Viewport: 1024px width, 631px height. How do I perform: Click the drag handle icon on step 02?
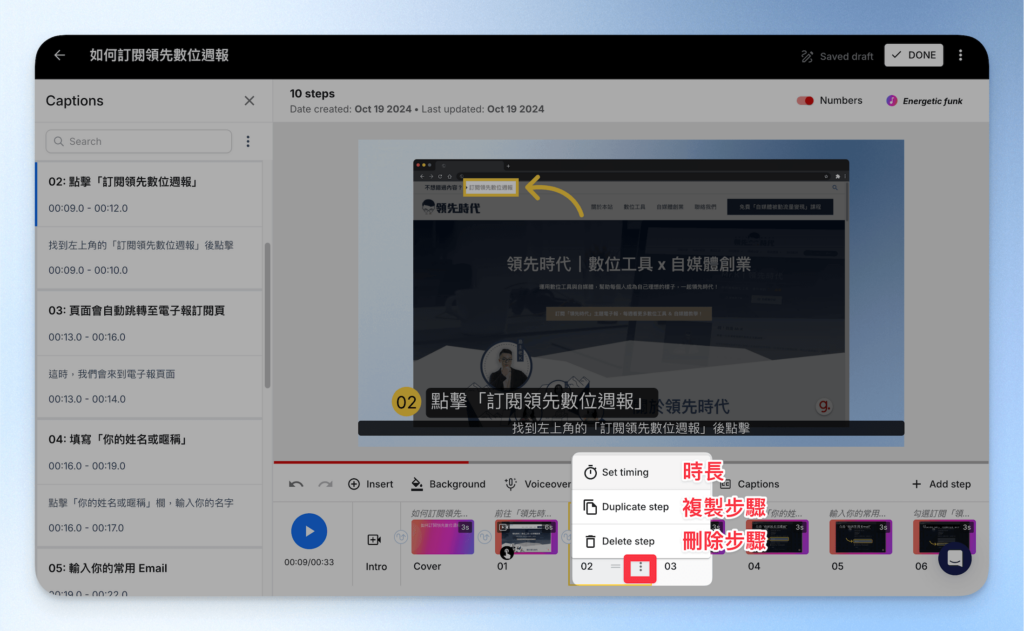pyautogui.click(x=615, y=566)
